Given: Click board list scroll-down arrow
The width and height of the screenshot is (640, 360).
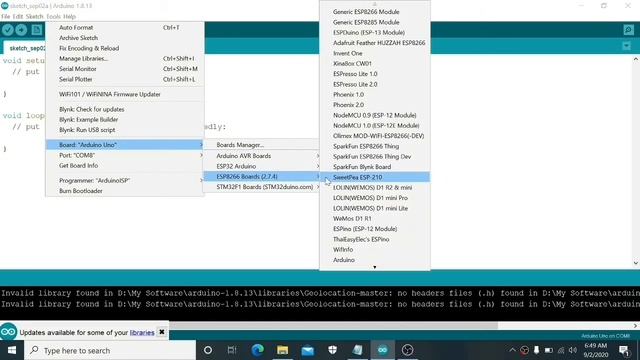Looking at the screenshot, I should [x=375, y=267].
